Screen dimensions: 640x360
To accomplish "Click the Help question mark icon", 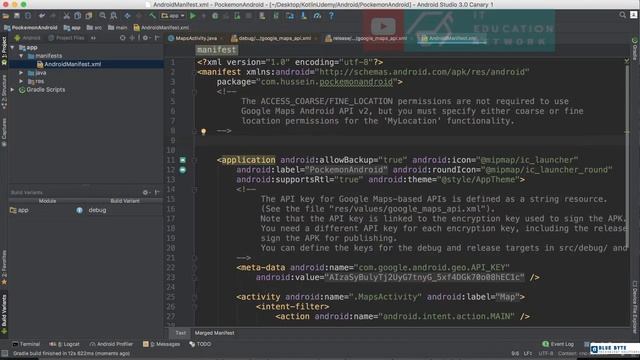I will tap(331, 16).
